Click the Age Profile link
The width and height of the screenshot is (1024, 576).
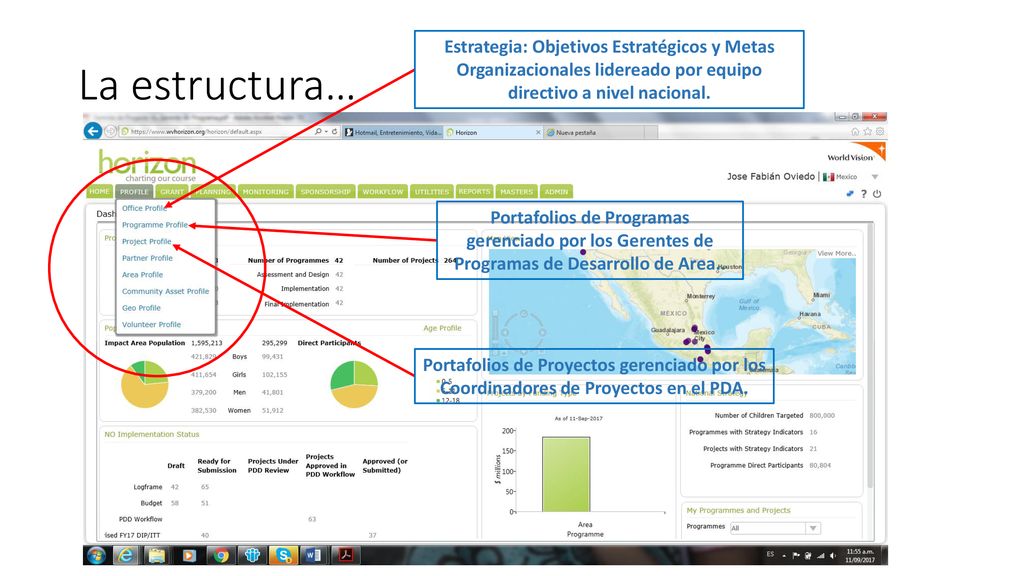pyautogui.click(x=442, y=328)
